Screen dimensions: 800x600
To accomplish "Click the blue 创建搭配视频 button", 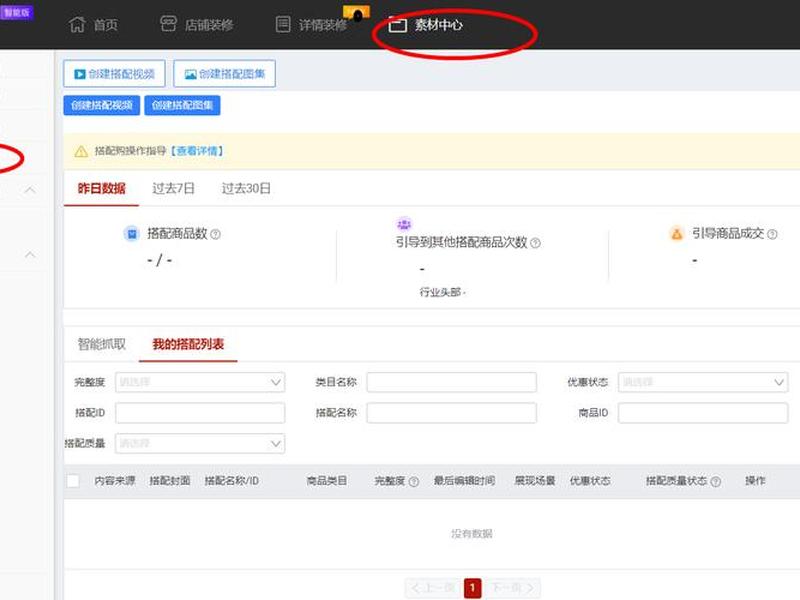I will [102, 105].
